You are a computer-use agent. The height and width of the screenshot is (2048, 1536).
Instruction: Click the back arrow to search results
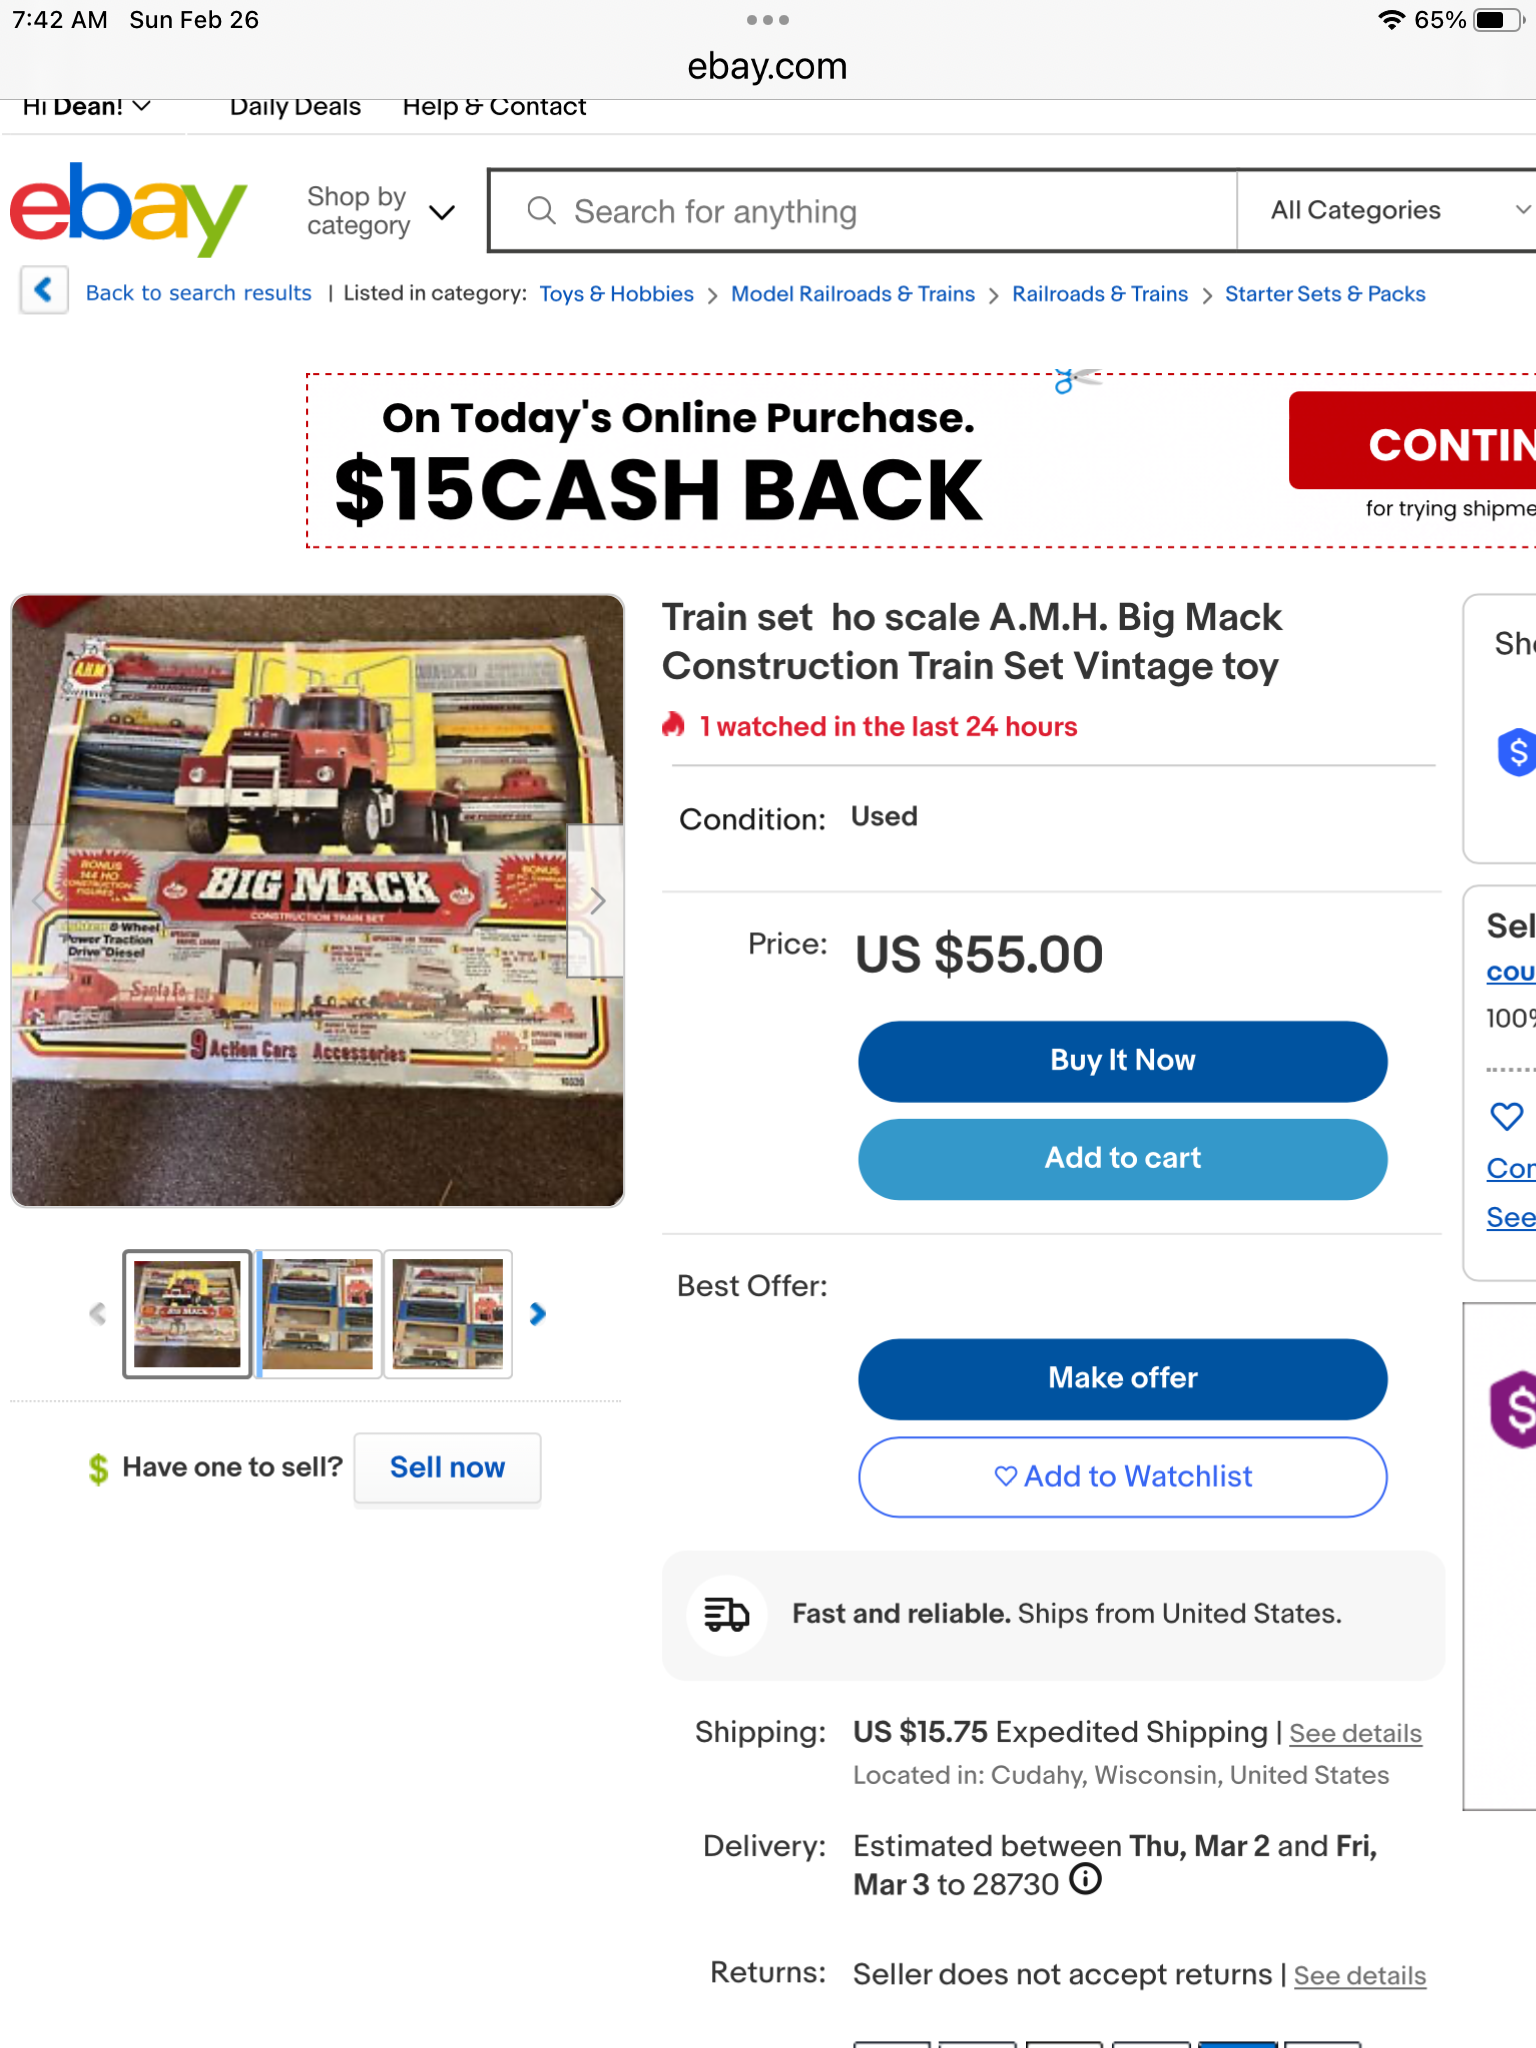pyautogui.click(x=44, y=291)
